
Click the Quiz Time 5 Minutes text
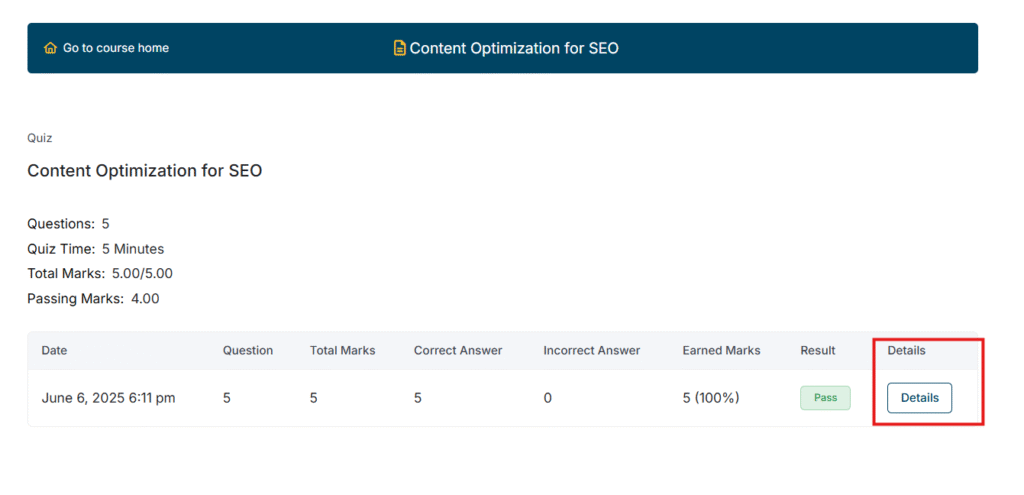pos(95,248)
